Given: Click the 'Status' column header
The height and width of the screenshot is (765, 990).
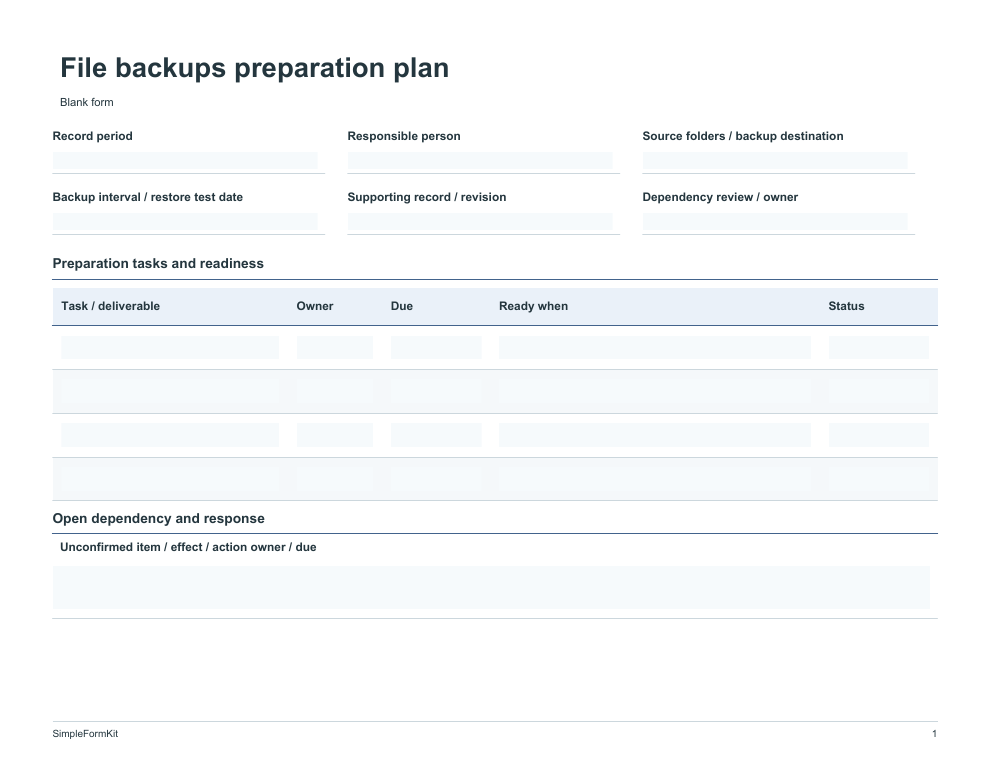Looking at the screenshot, I should pyautogui.click(x=846, y=306).
